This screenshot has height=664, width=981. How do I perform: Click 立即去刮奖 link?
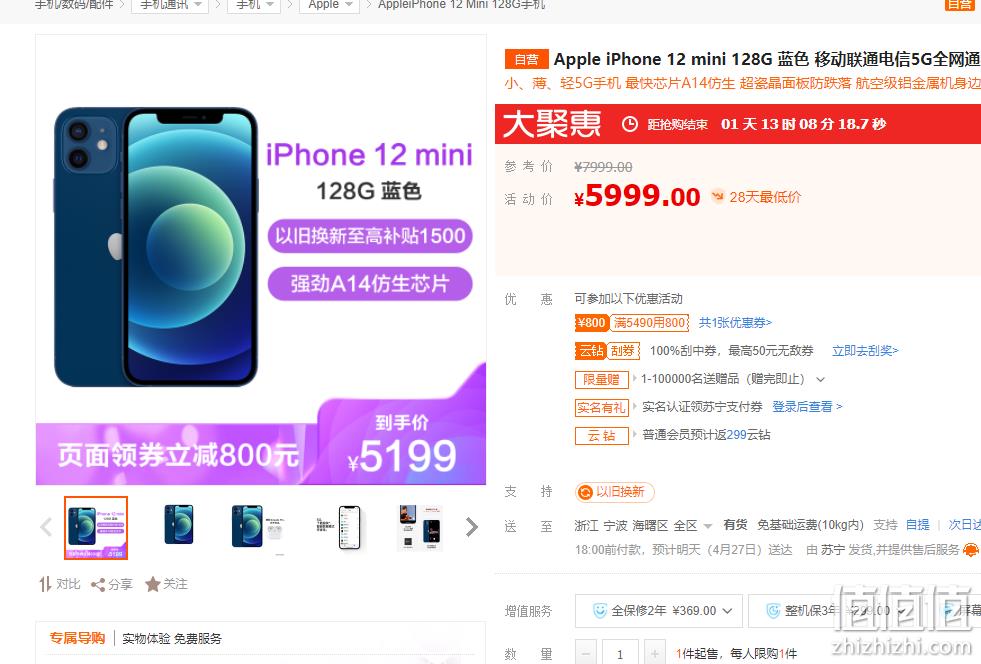click(865, 350)
